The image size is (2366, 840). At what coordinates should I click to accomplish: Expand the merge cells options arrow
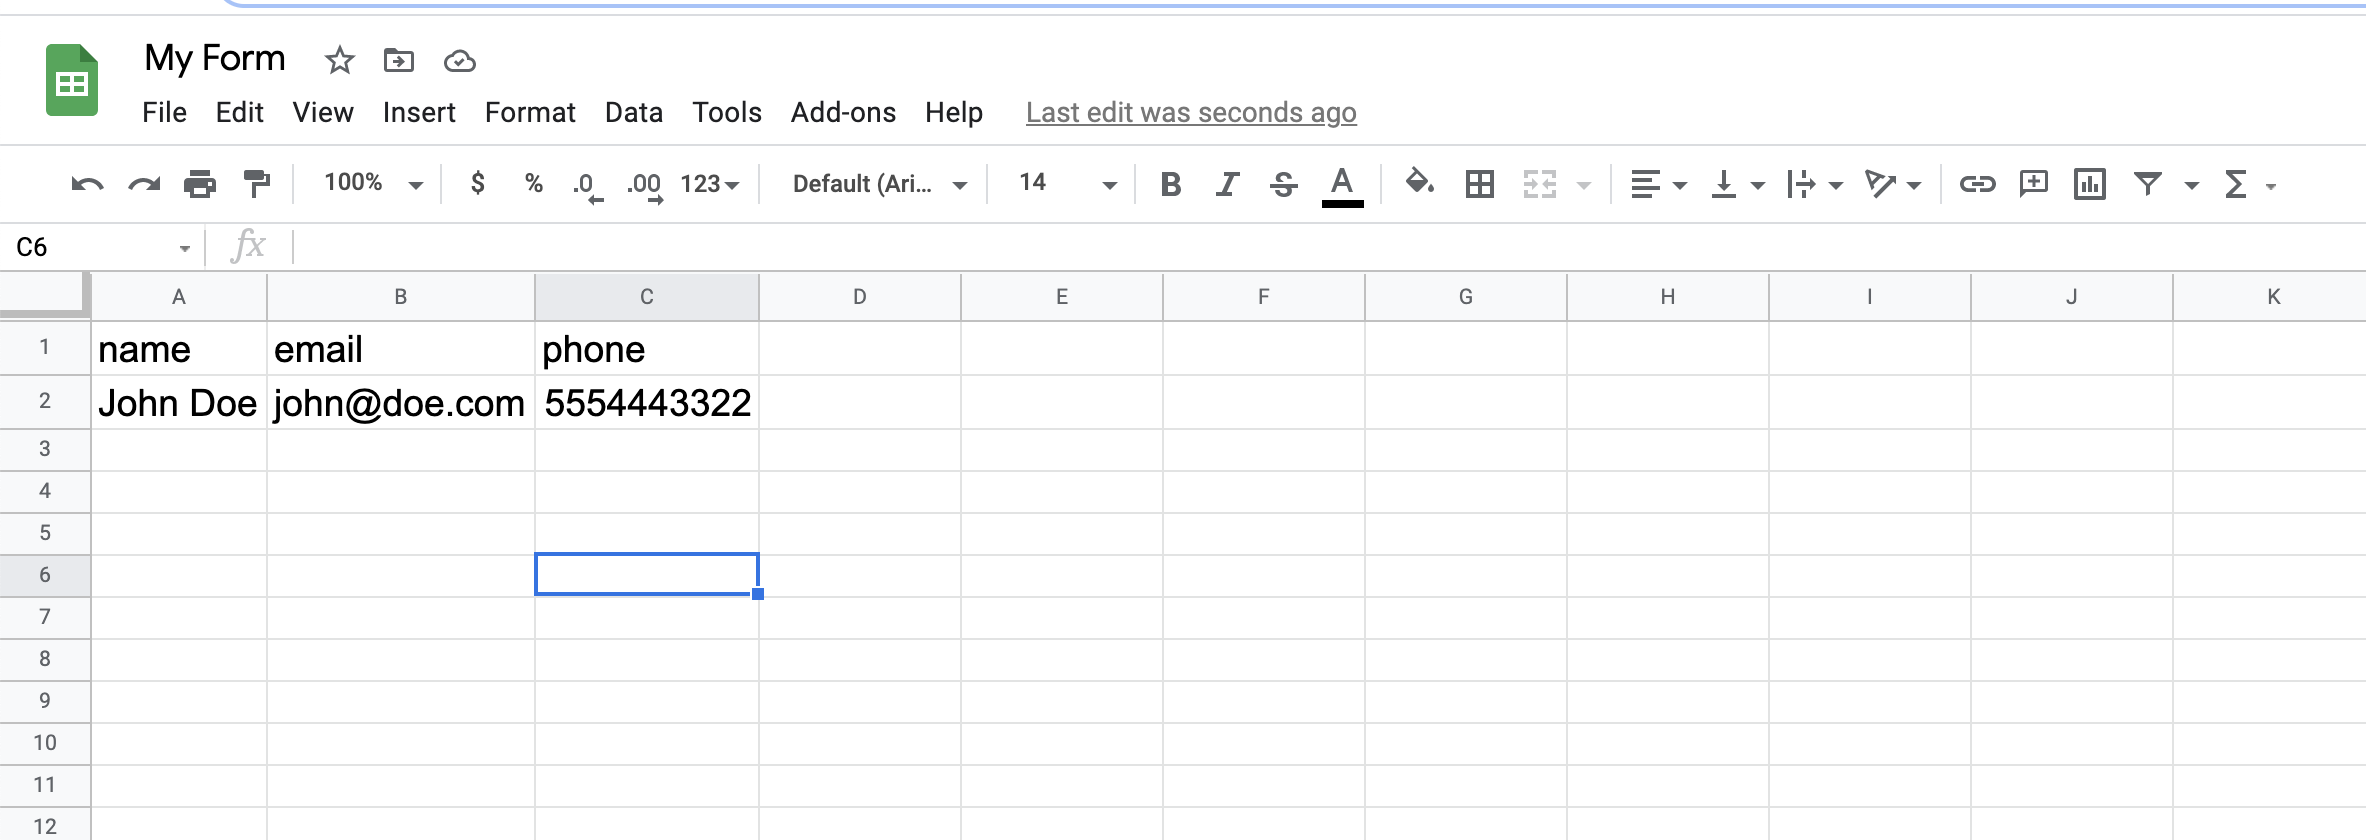(1583, 185)
